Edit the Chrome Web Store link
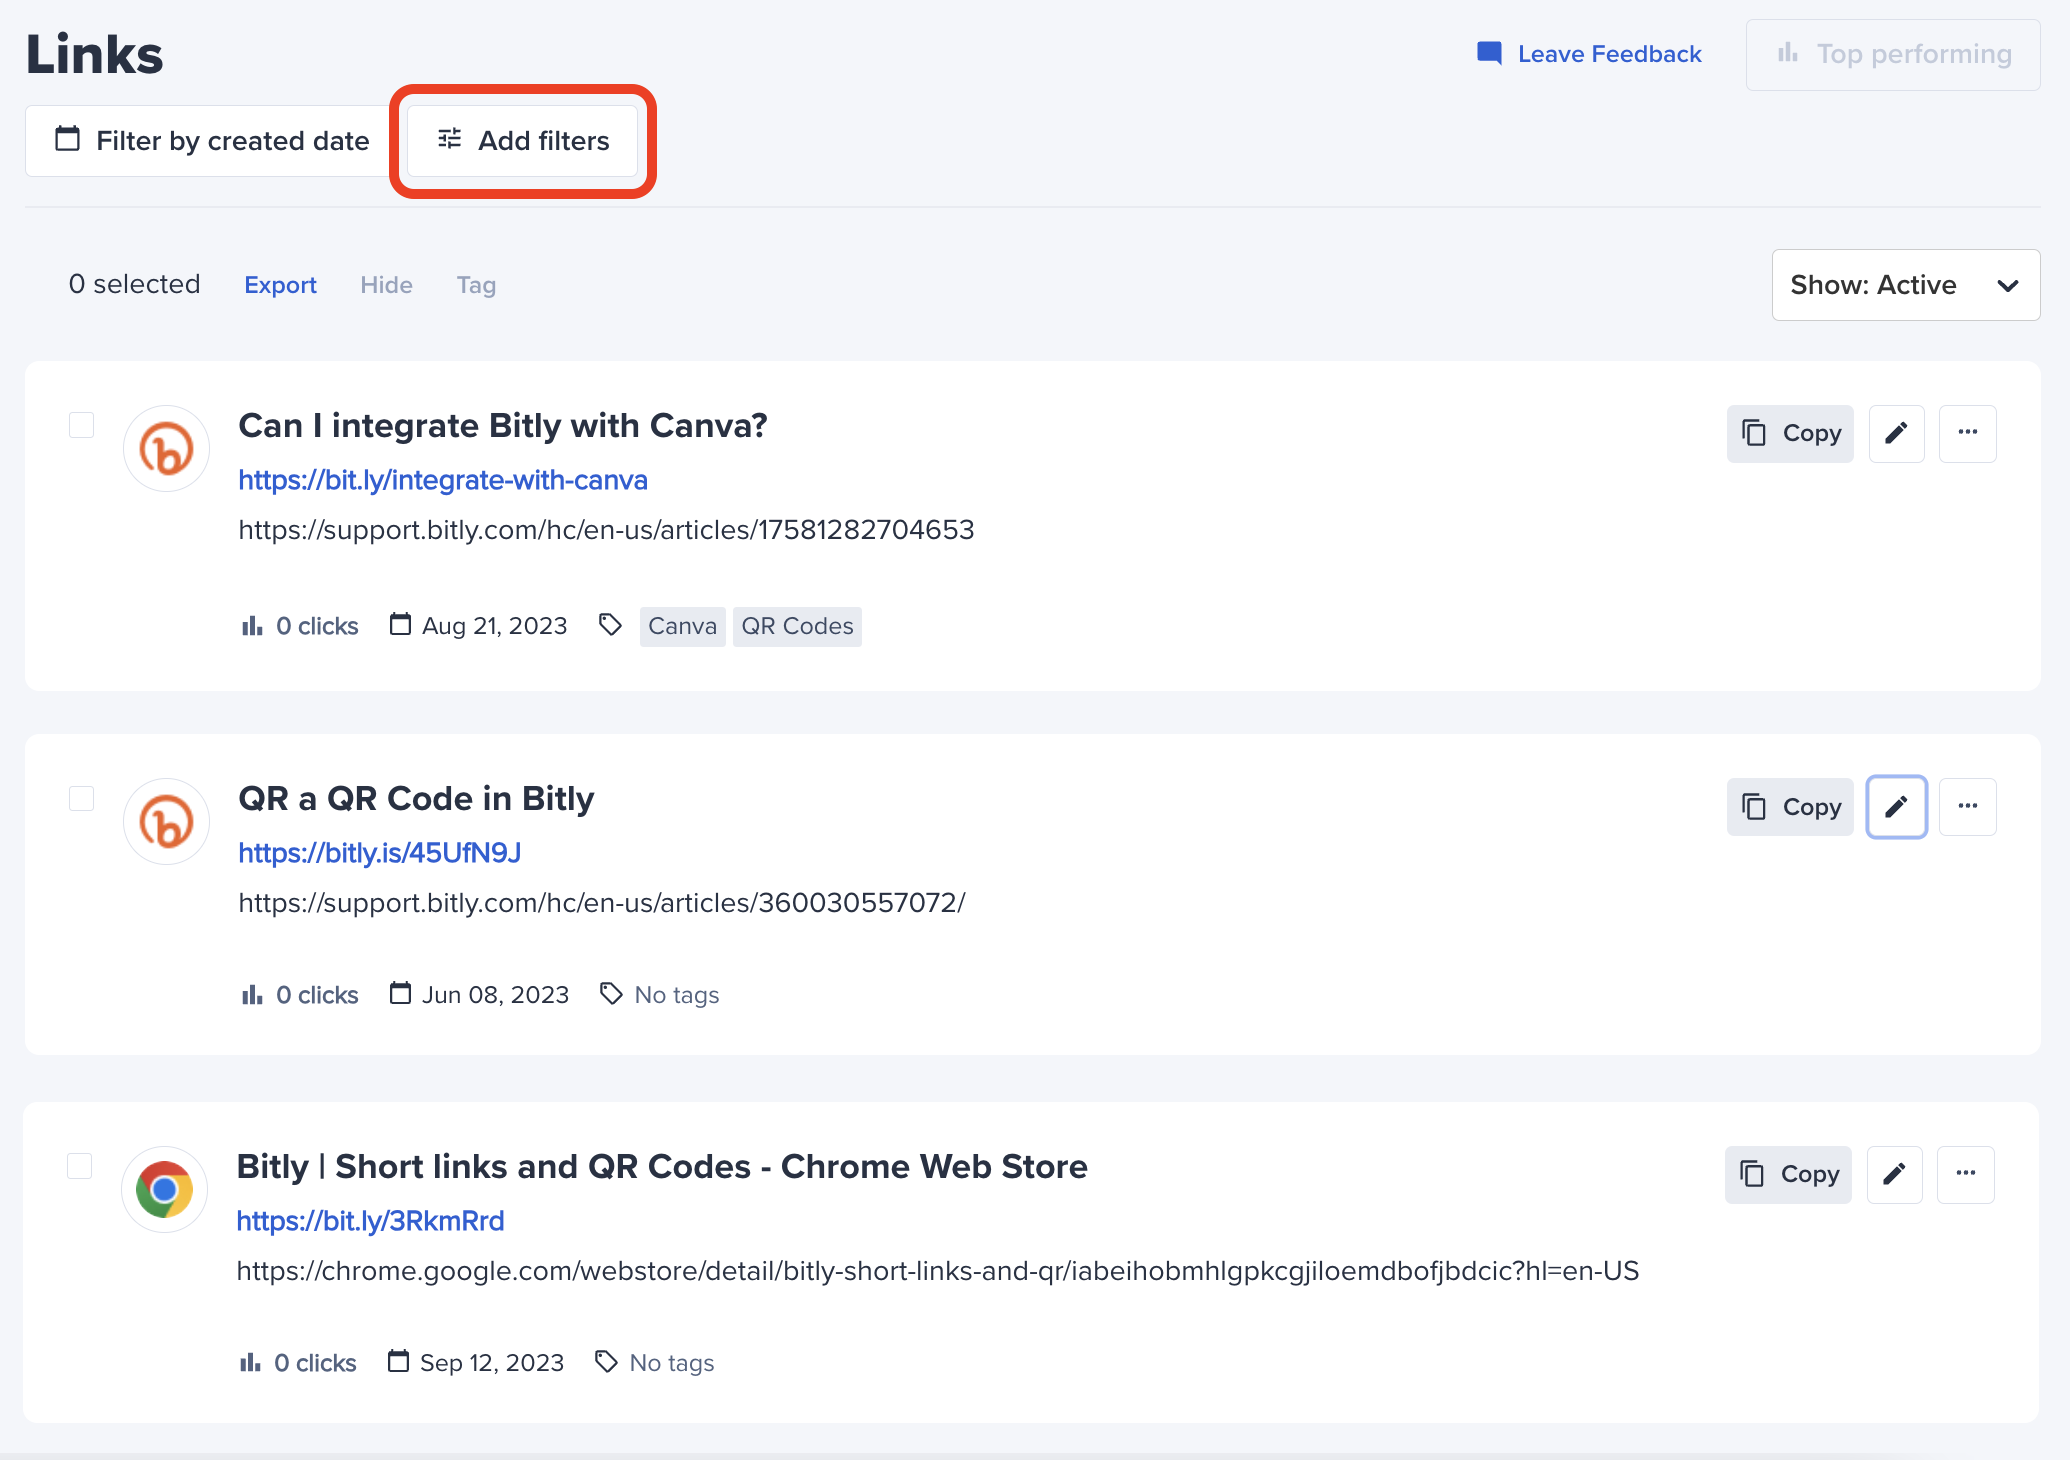The image size is (2070, 1460). point(1894,1174)
